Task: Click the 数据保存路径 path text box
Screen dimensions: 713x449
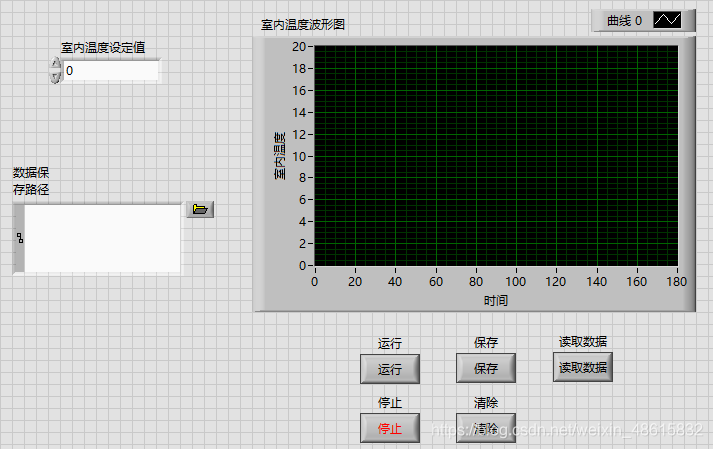Action: (x=102, y=238)
